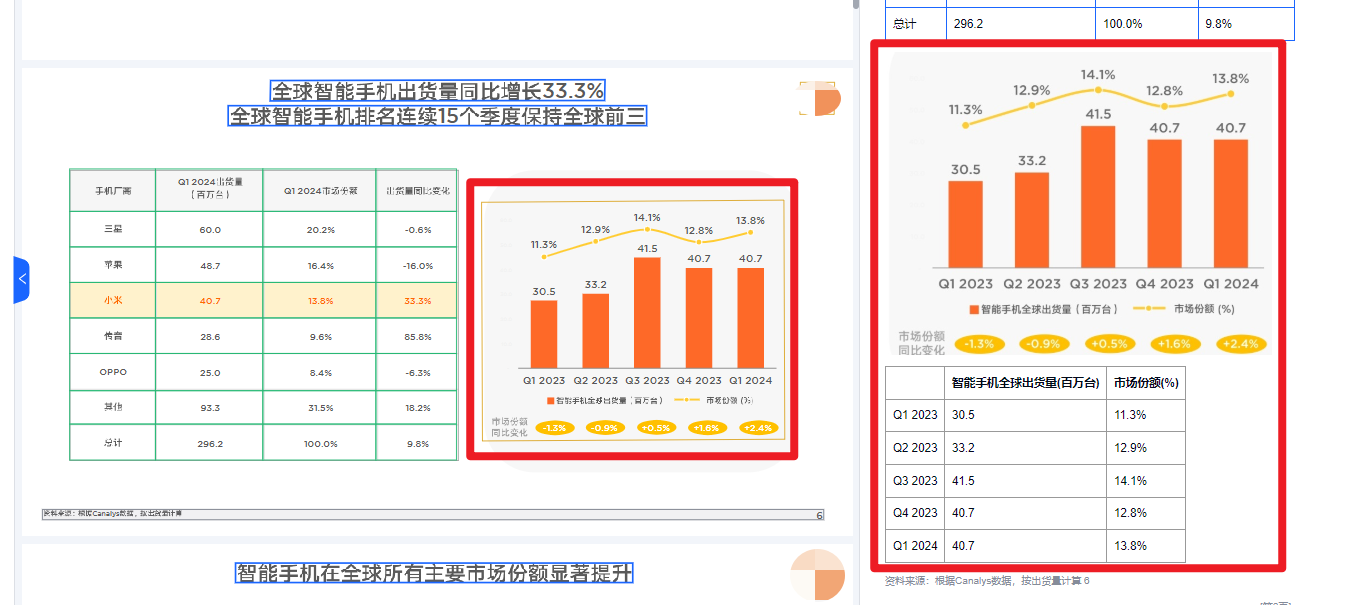Select heading 智能手机在全球所有主要市场份额显著提升
The height and width of the screenshot is (605, 1360).
(434, 573)
